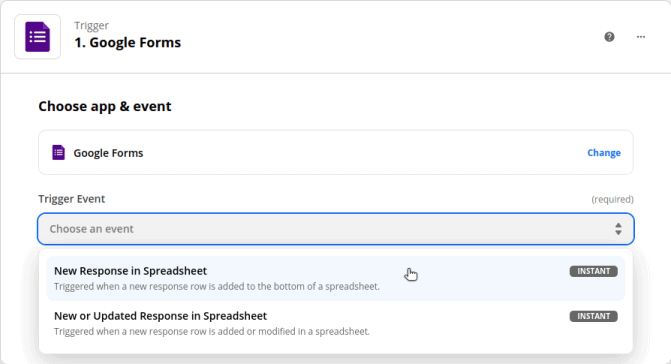The height and width of the screenshot is (364, 671).
Task: Click the Google Forms app name field
Action: pyautogui.click(x=336, y=153)
